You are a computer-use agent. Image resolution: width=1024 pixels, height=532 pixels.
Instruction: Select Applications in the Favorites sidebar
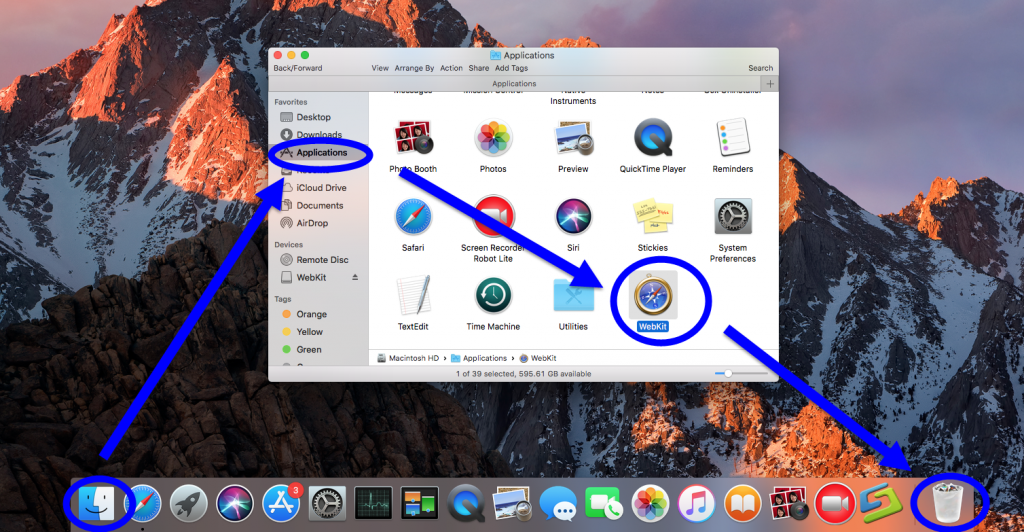[x=321, y=153]
